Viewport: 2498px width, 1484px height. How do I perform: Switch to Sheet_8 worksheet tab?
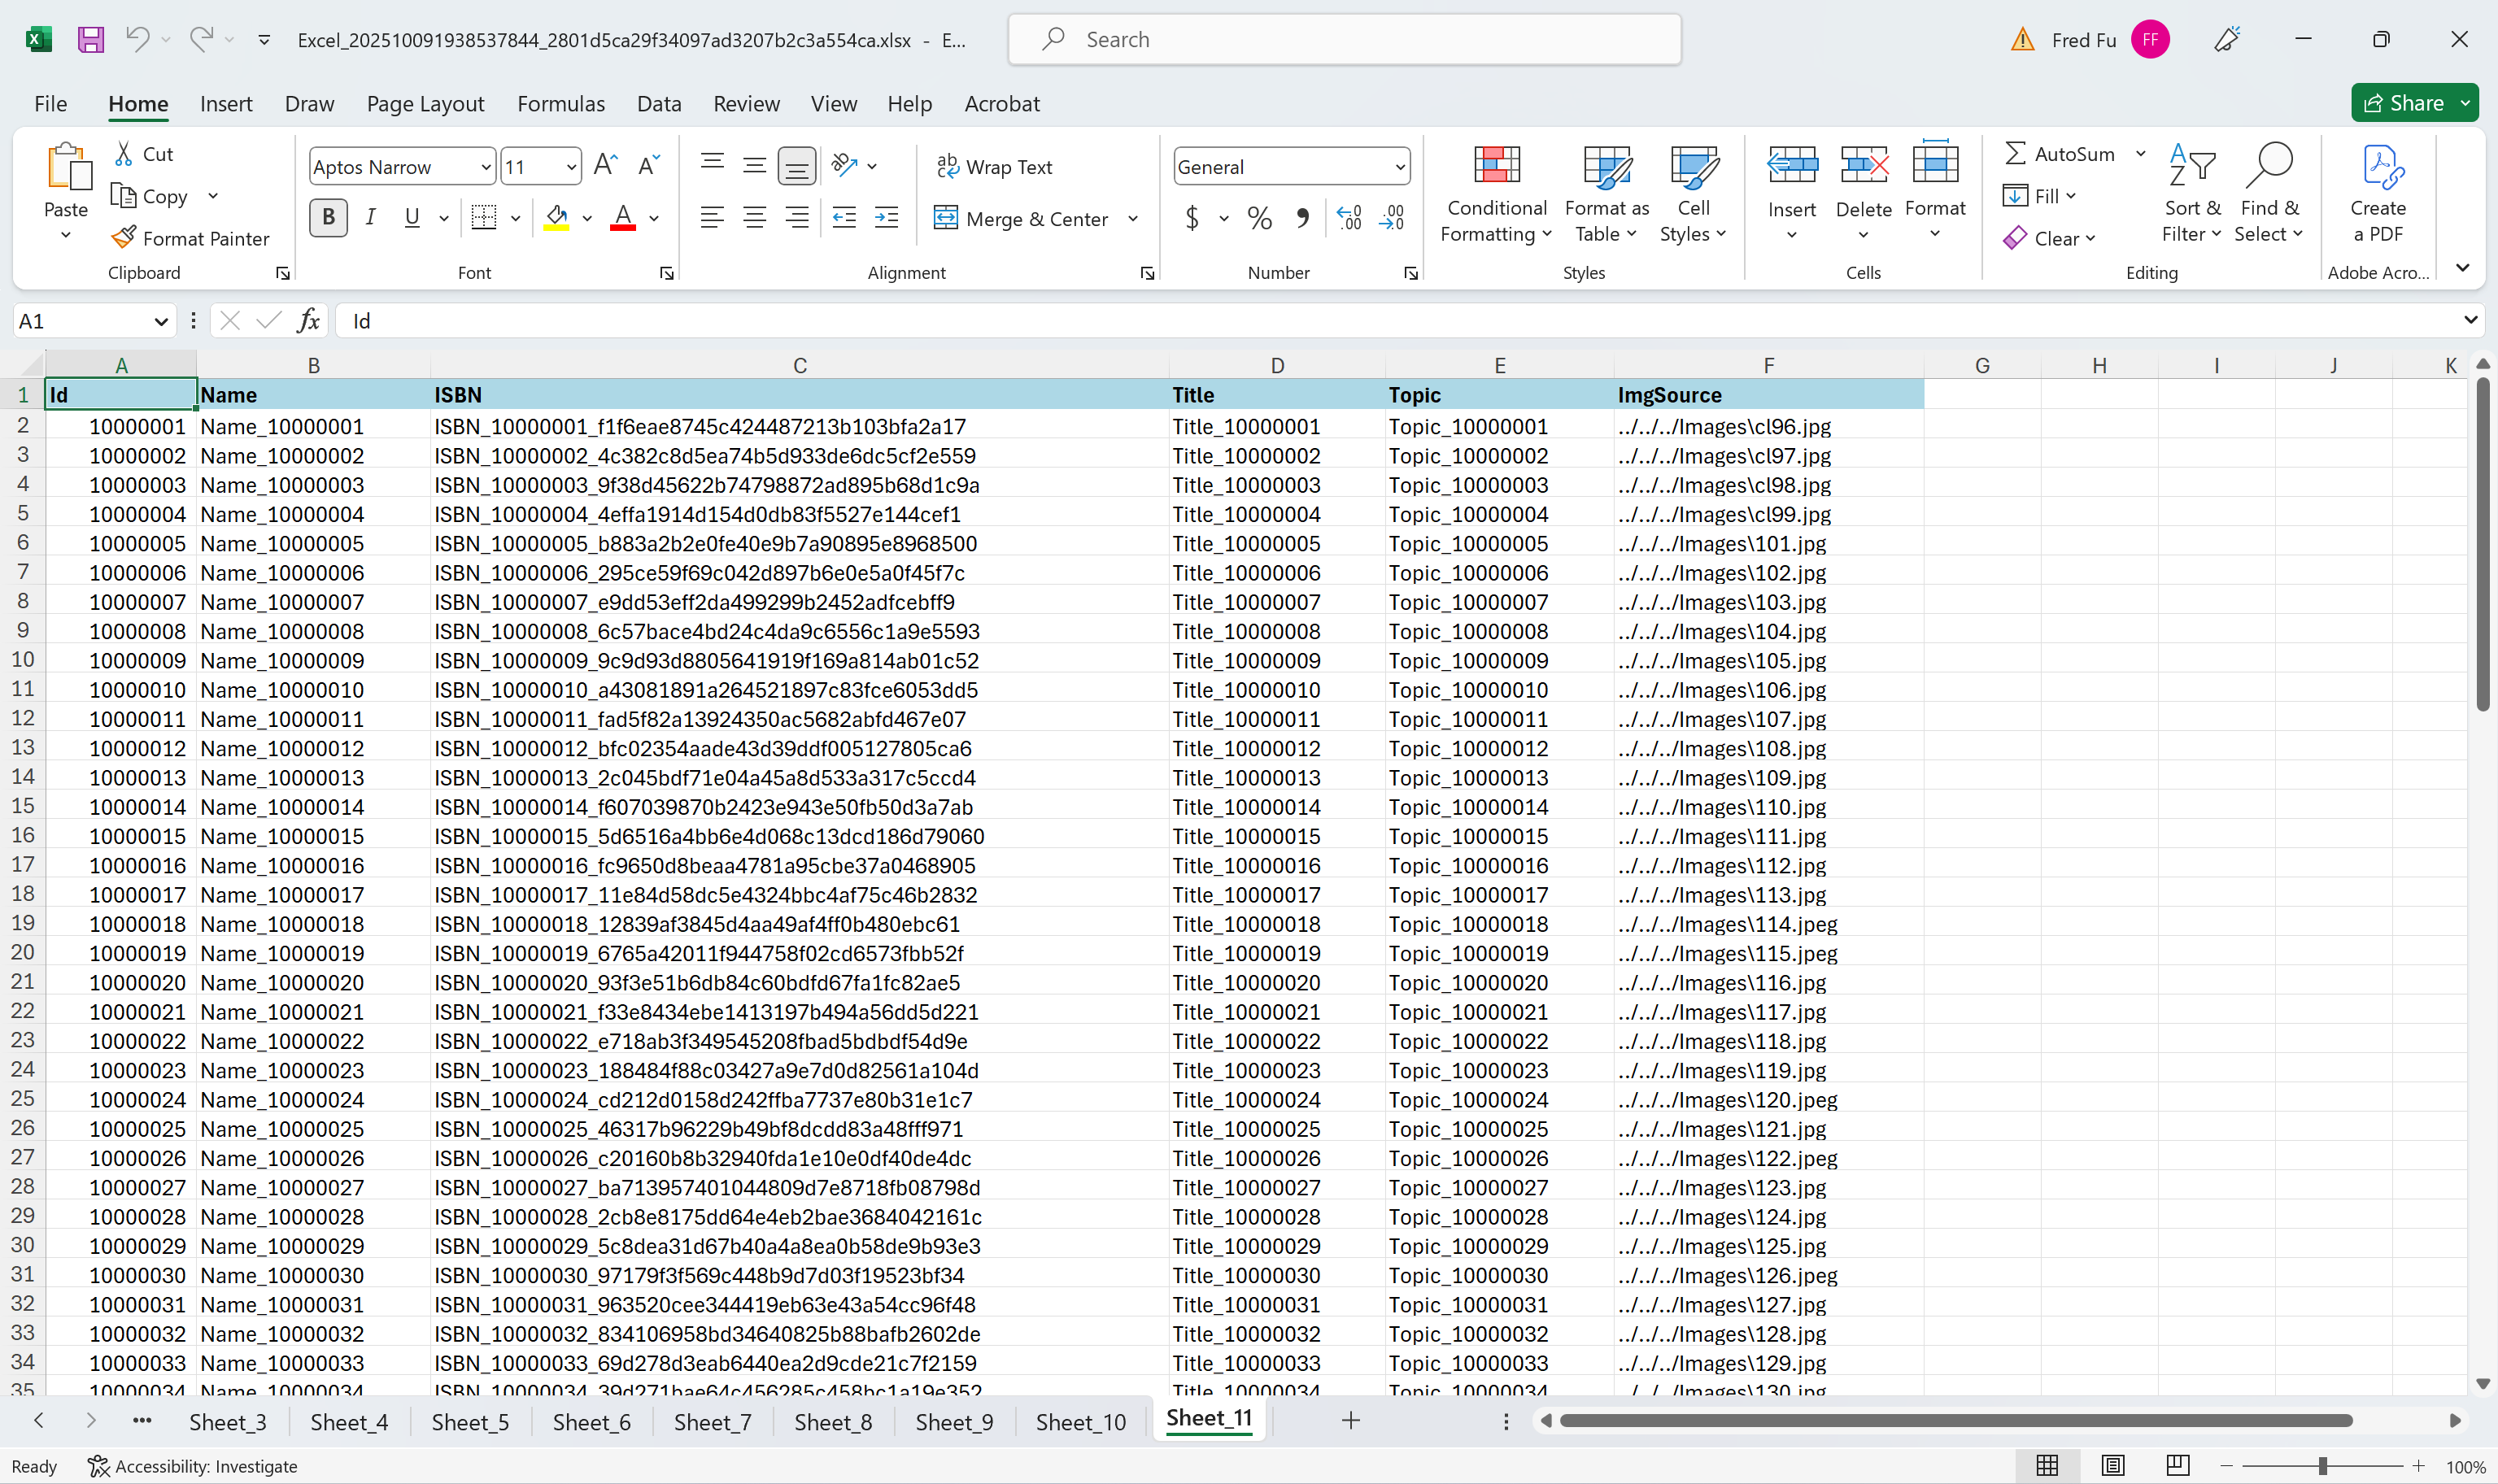(832, 1421)
